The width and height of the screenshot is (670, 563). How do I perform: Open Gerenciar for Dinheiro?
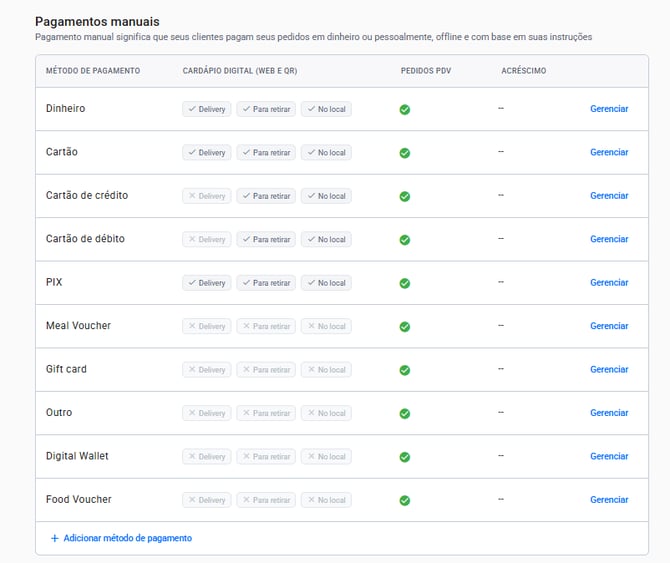tap(609, 109)
